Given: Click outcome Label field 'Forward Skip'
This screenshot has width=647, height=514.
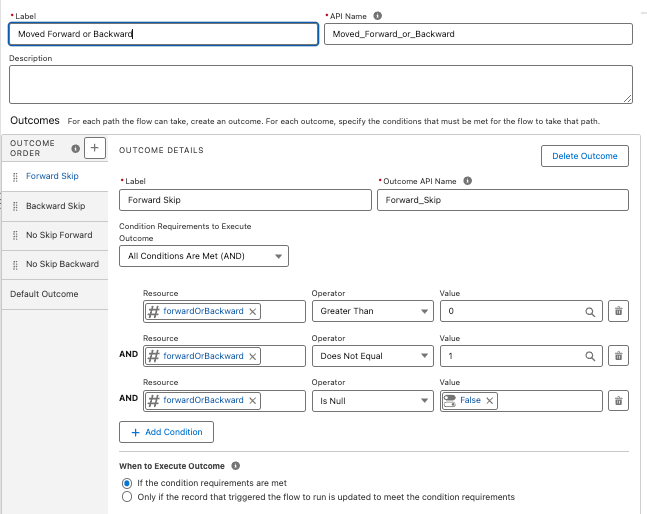Looking at the screenshot, I should pos(245,200).
